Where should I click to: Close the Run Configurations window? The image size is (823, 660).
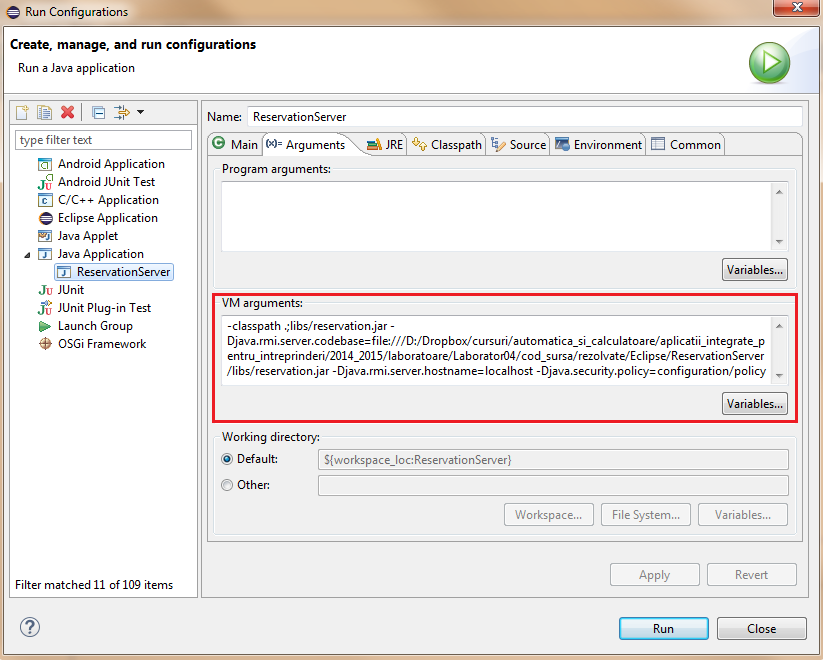tap(797, 7)
